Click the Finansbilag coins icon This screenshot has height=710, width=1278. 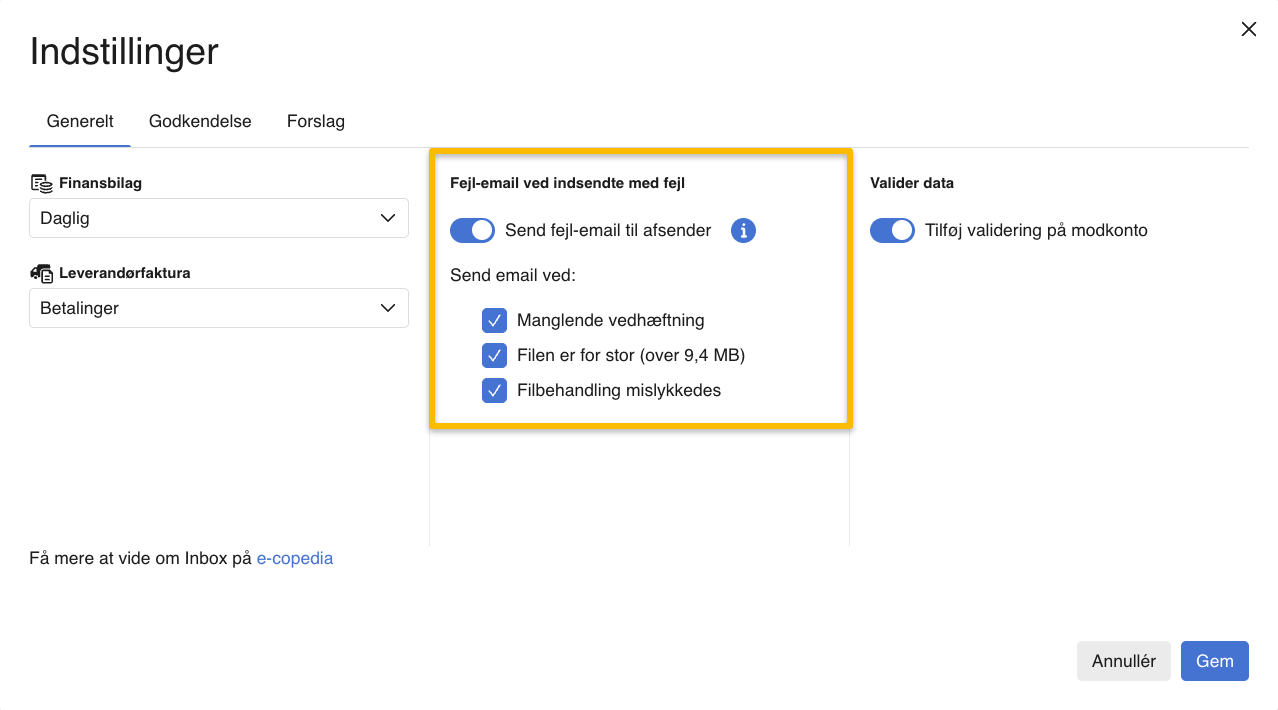tap(41, 183)
